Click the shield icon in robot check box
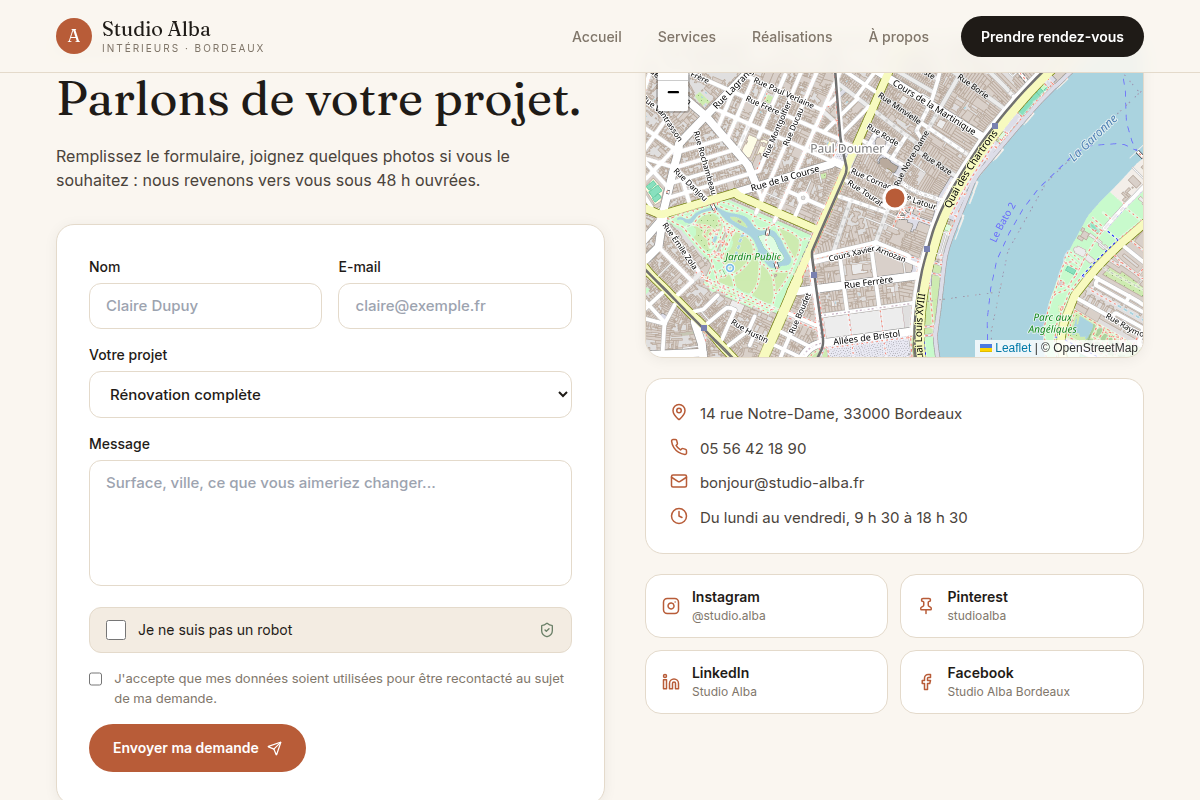Screen dimensions: 1200x800 point(547,630)
